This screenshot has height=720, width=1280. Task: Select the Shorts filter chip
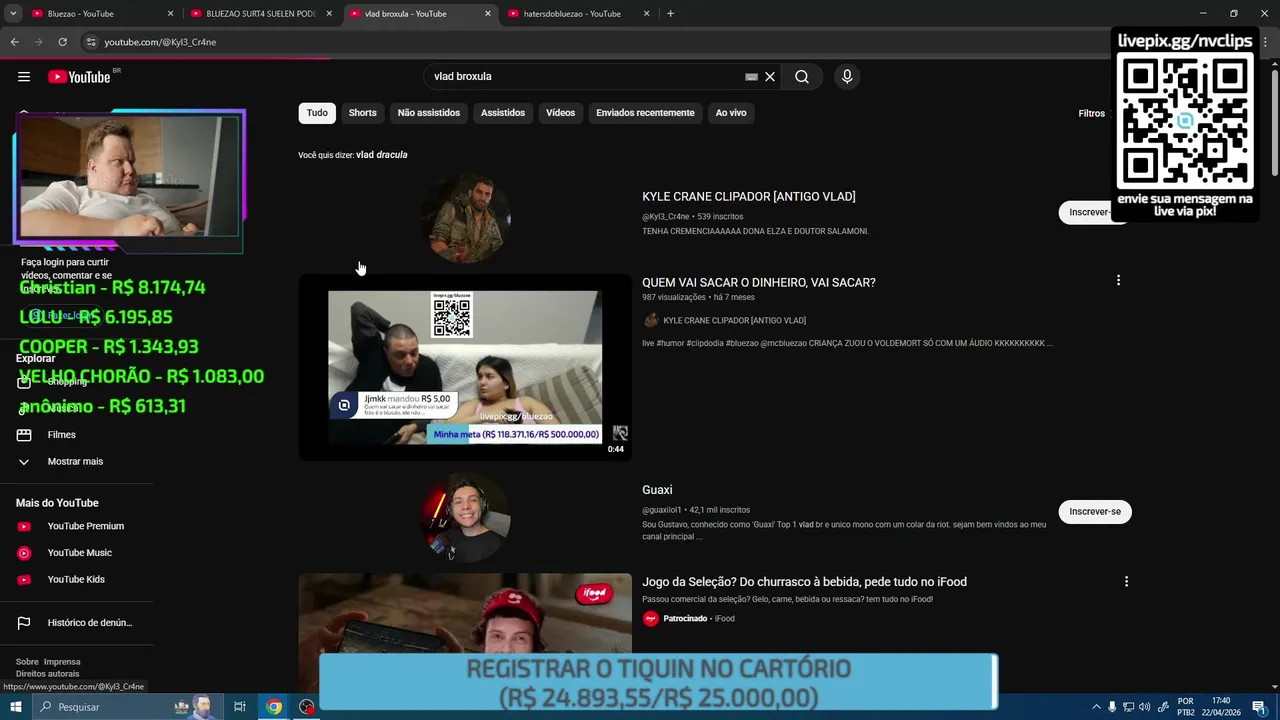[363, 113]
